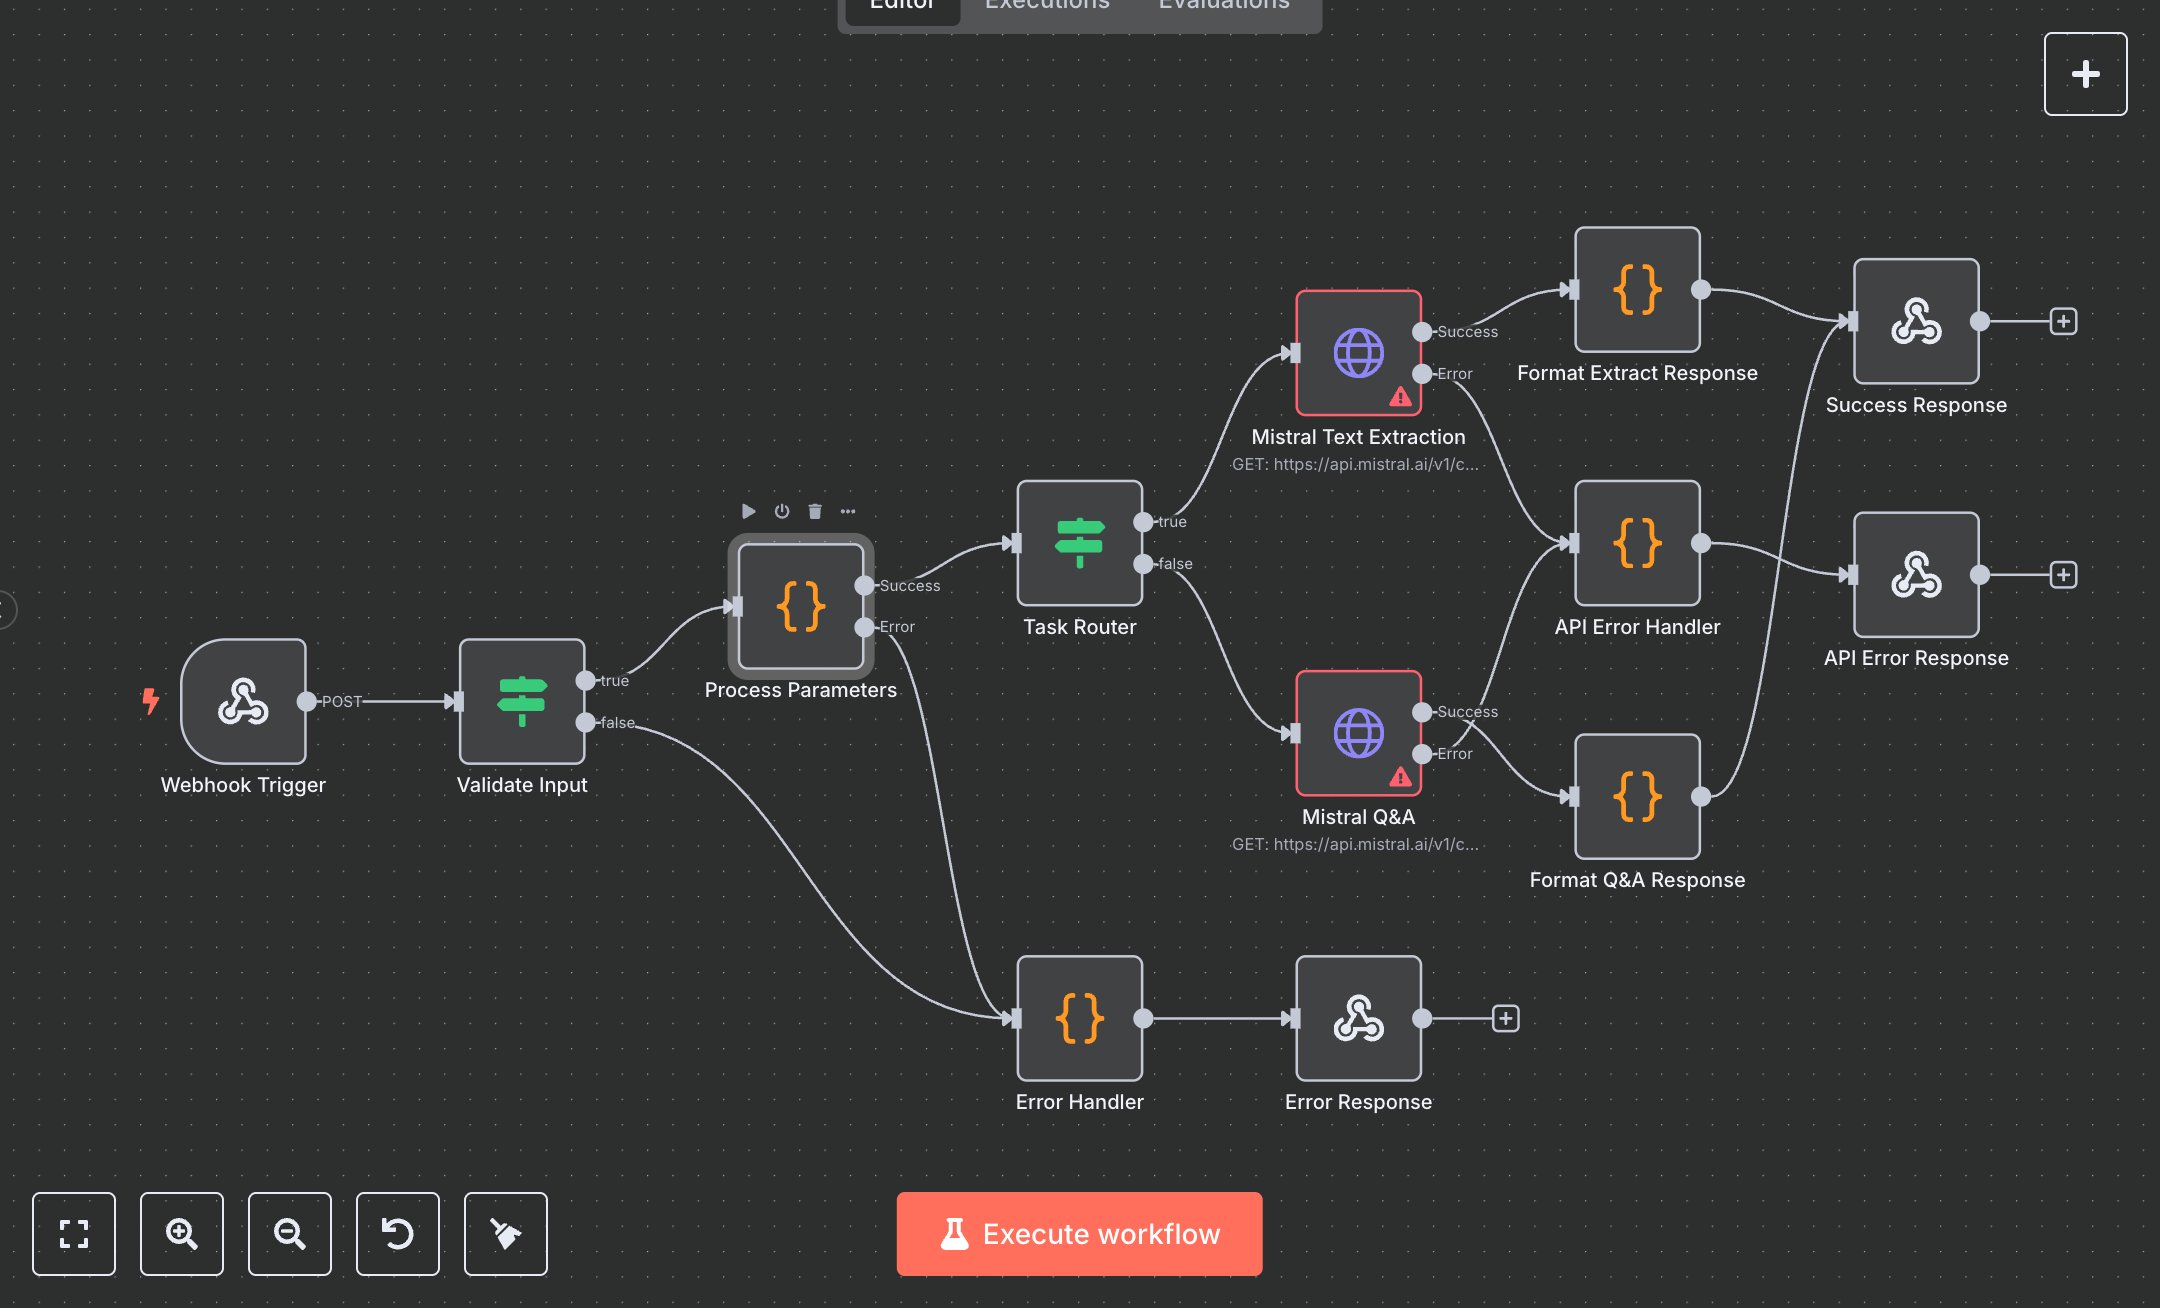The height and width of the screenshot is (1308, 2160).
Task: Disable Process Parameters with the power toggle
Action: (x=782, y=511)
